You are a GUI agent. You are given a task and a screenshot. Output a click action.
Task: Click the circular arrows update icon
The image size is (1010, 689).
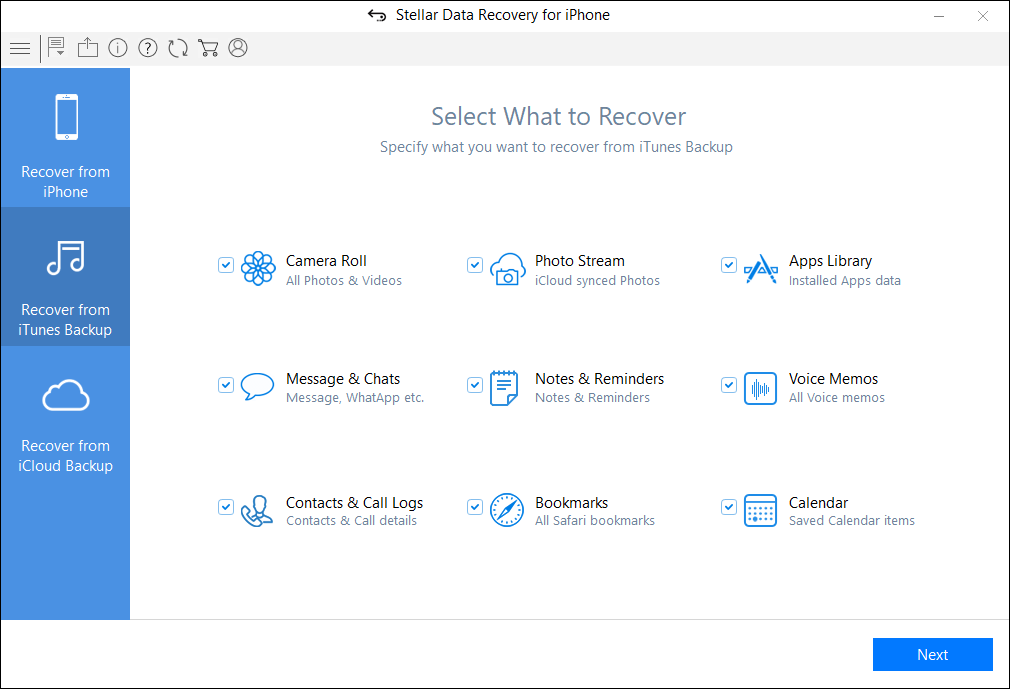[178, 48]
